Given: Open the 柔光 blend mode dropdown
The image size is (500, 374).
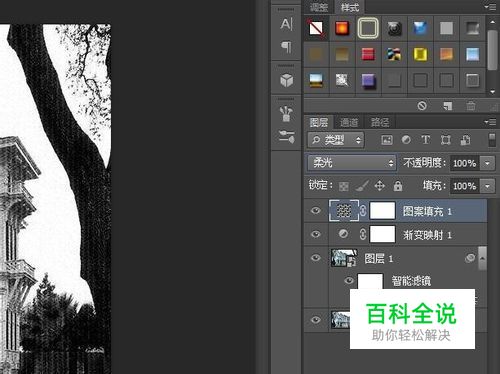Looking at the screenshot, I should point(352,163).
